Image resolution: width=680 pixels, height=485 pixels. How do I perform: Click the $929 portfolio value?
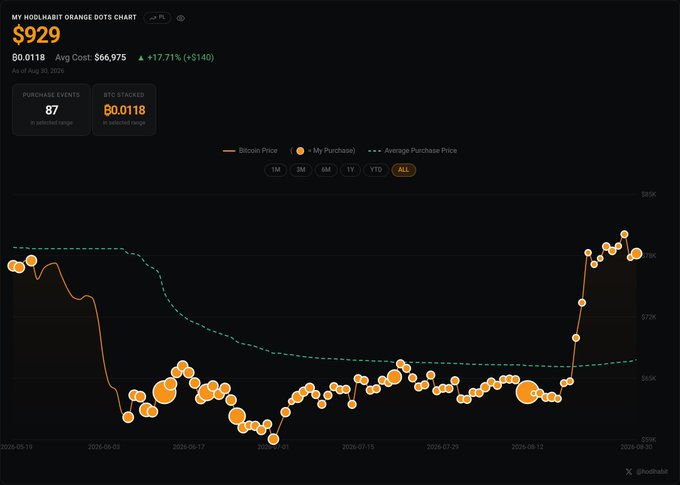[x=36, y=35]
